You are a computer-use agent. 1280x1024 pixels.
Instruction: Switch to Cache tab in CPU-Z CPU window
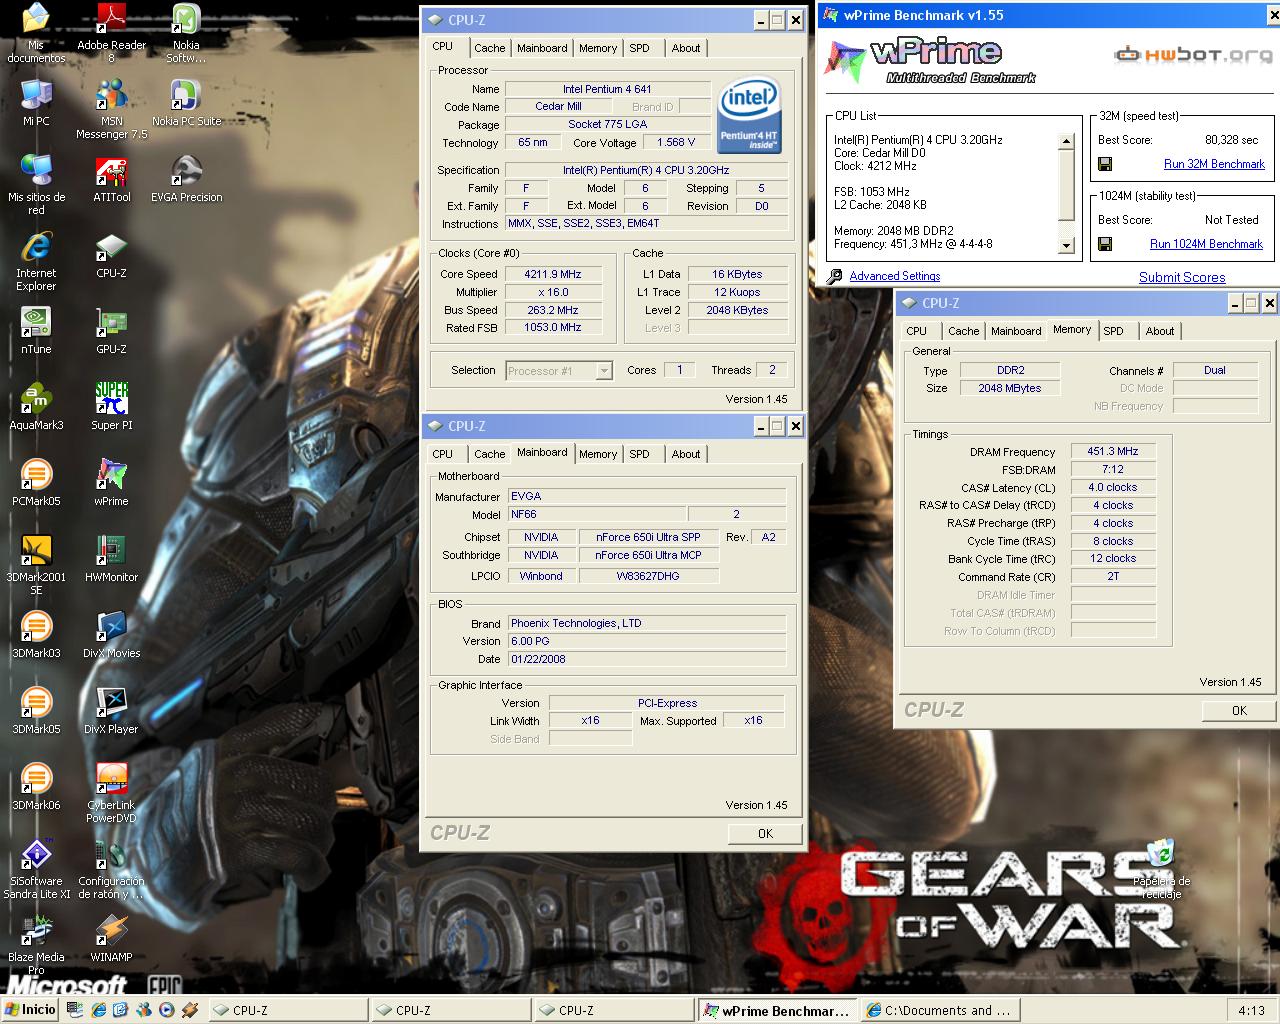(489, 48)
